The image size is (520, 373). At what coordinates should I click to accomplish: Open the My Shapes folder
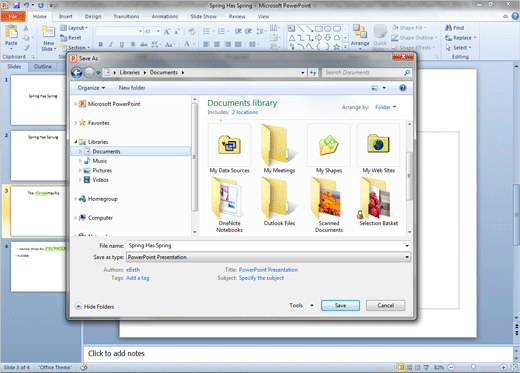tap(329, 148)
